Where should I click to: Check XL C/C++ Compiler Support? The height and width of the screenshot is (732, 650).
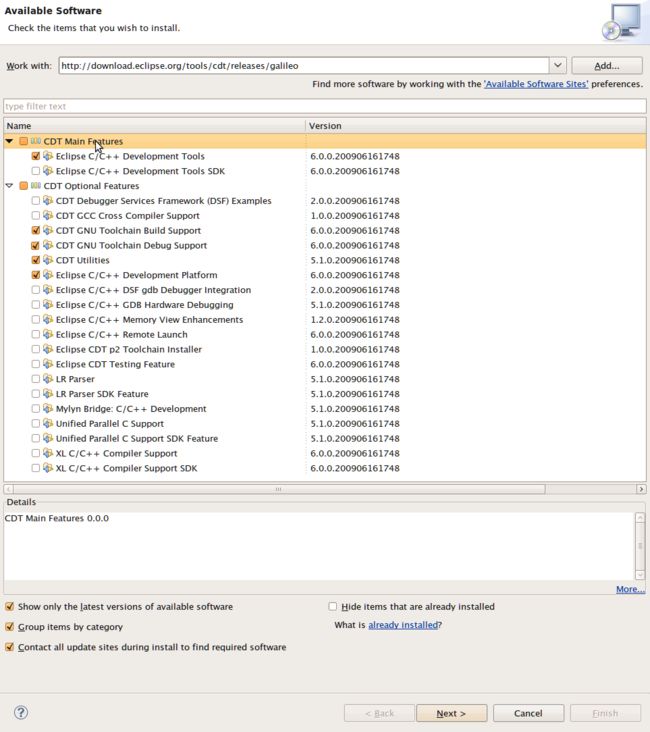35,453
